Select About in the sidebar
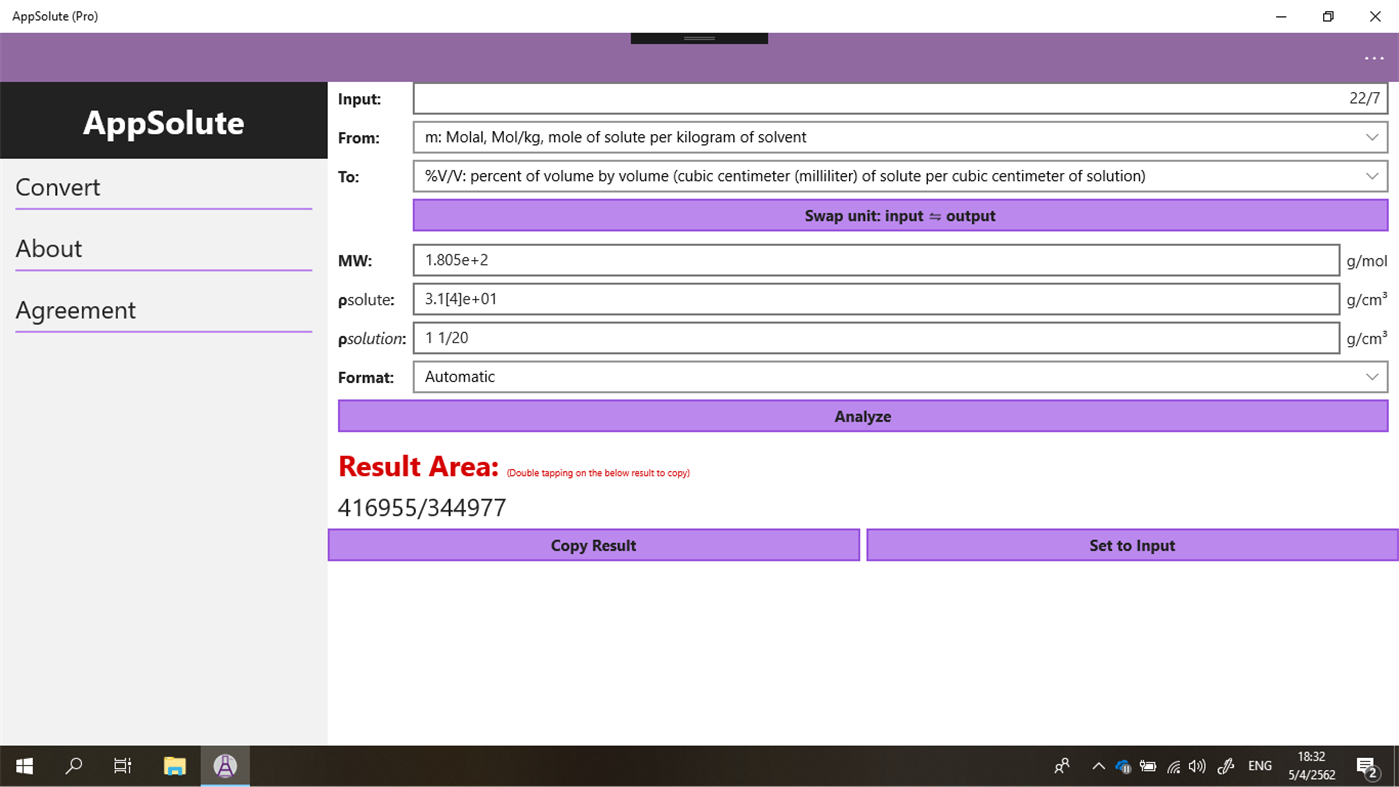This screenshot has width=1399, height=787. 48,248
